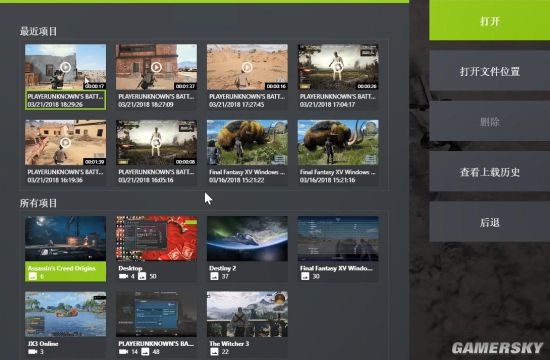Open 查看上载历史 upload history
Image resolution: width=550 pixels, height=360 pixels.
[x=490, y=172]
